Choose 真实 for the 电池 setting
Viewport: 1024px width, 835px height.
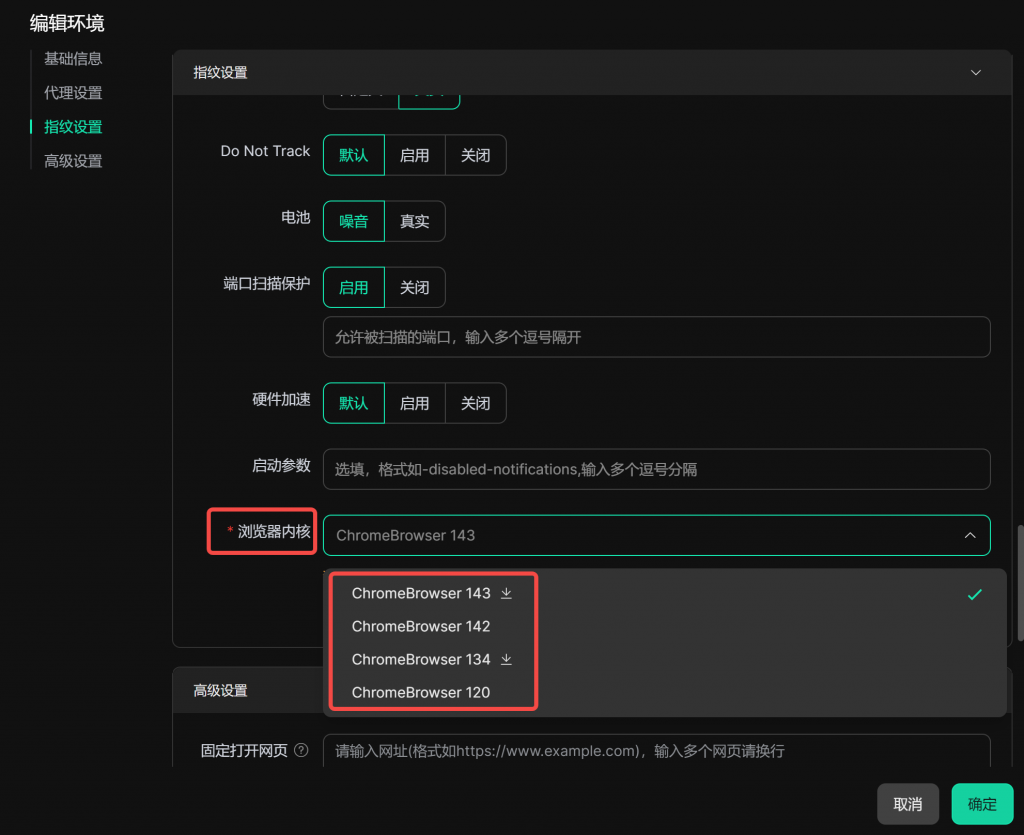[x=414, y=221]
